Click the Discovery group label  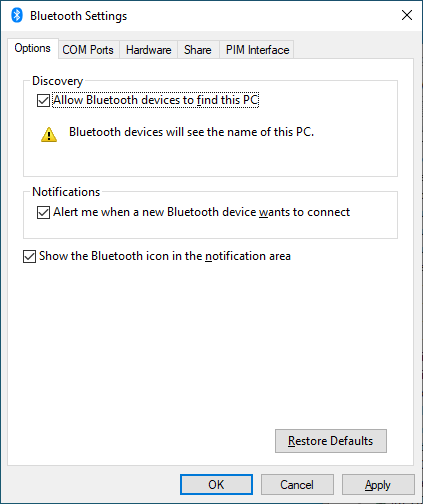pos(57,81)
